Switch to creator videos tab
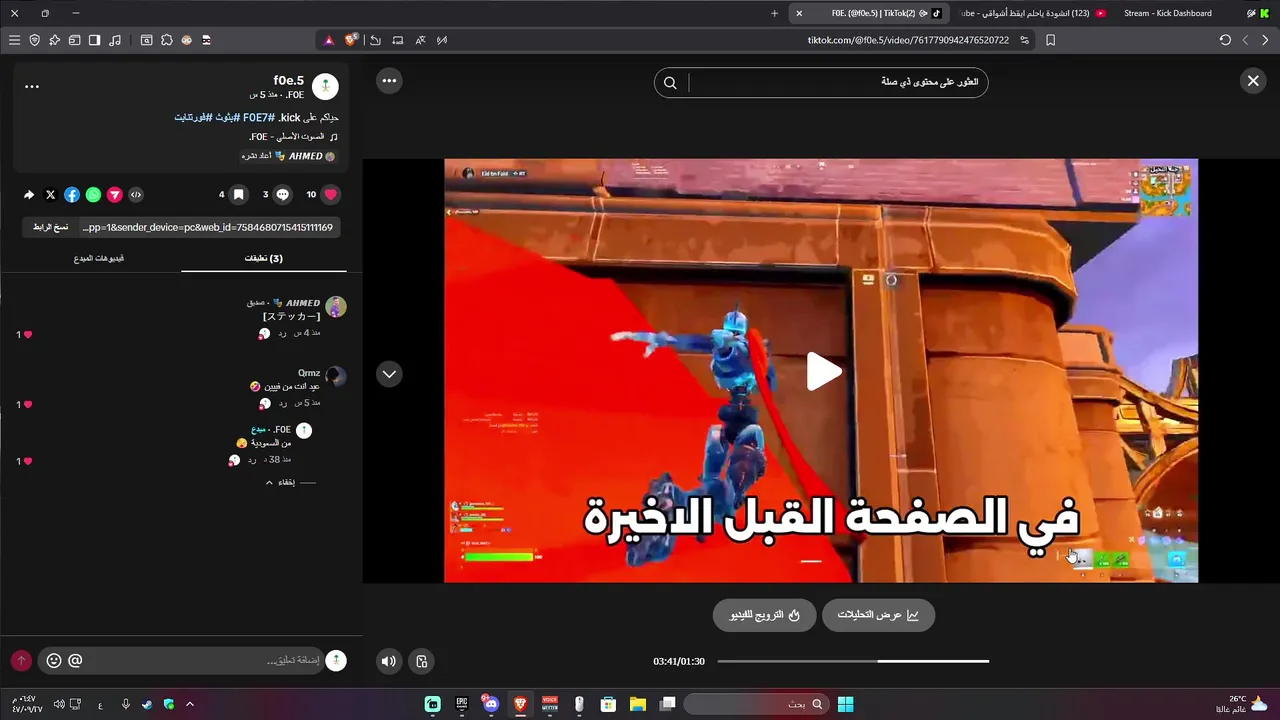Screen dimensions: 1280x720 coord(99,258)
